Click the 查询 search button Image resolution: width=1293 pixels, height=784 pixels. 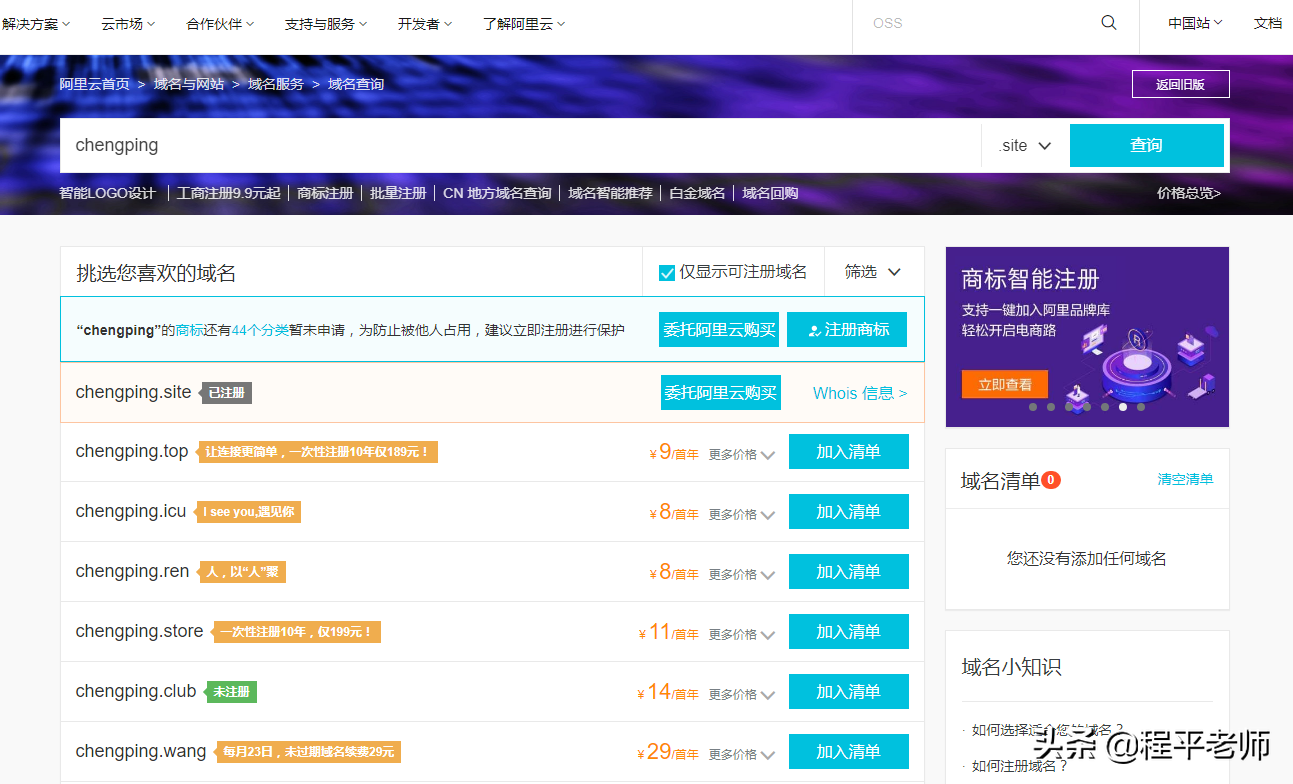(1147, 145)
